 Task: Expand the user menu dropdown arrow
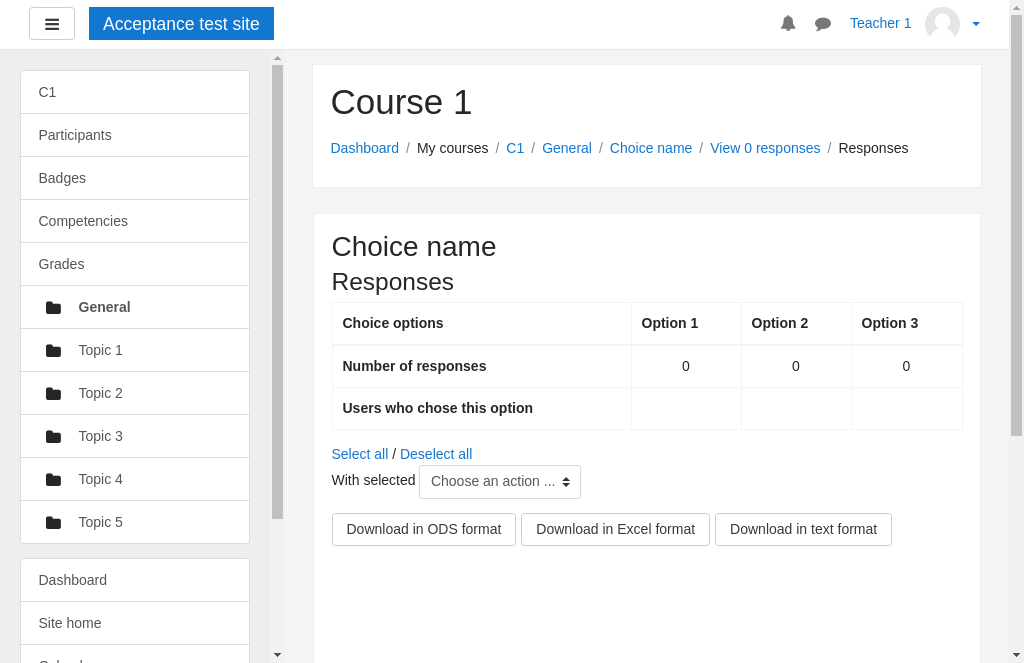click(x=976, y=24)
